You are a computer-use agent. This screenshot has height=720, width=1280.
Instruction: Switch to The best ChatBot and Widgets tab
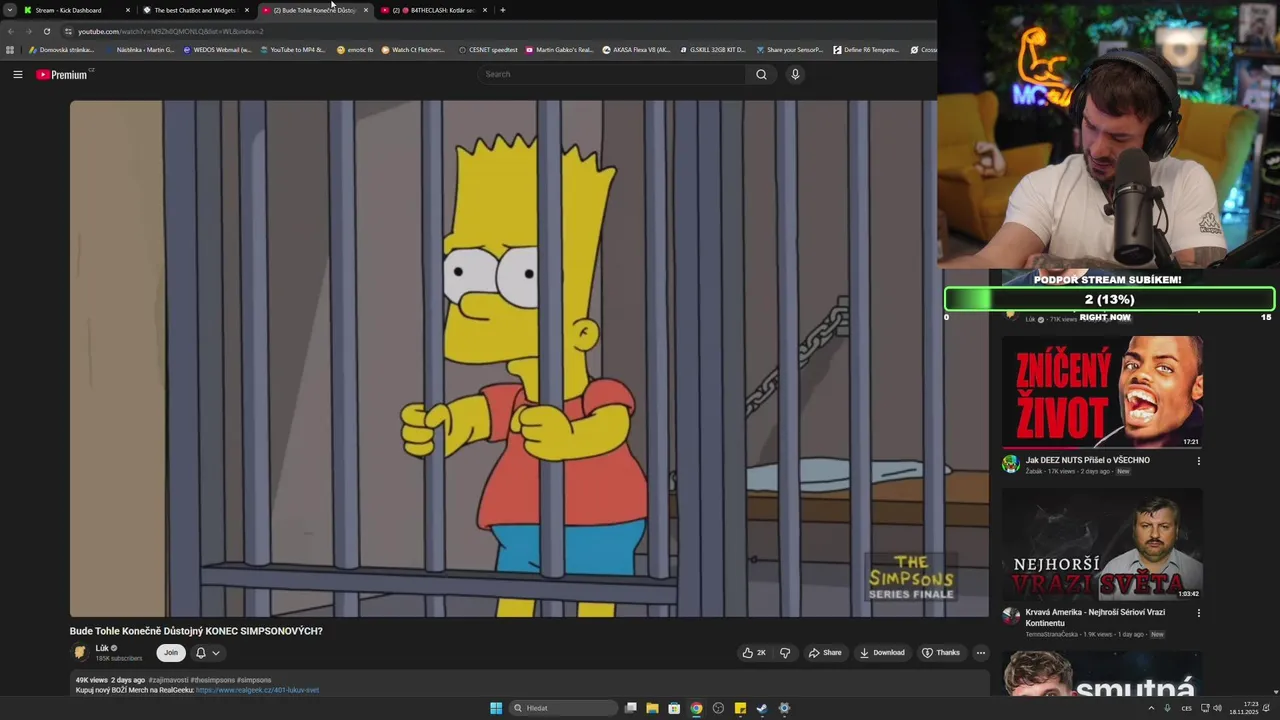[x=195, y=10]
